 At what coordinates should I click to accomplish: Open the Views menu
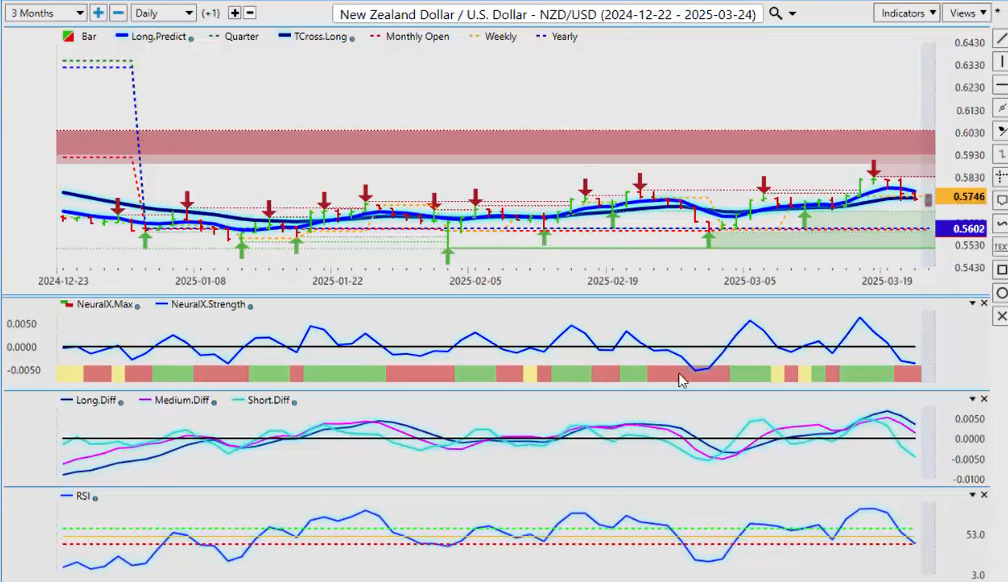coord(968,13)
